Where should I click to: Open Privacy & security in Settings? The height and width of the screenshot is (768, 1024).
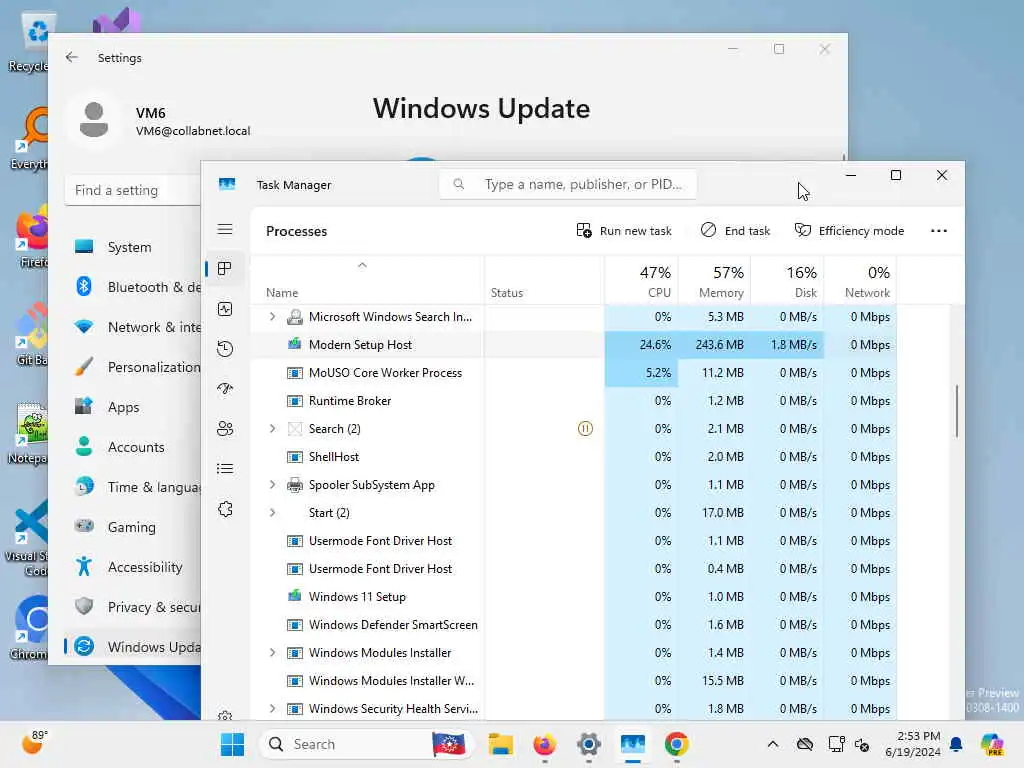134,607
